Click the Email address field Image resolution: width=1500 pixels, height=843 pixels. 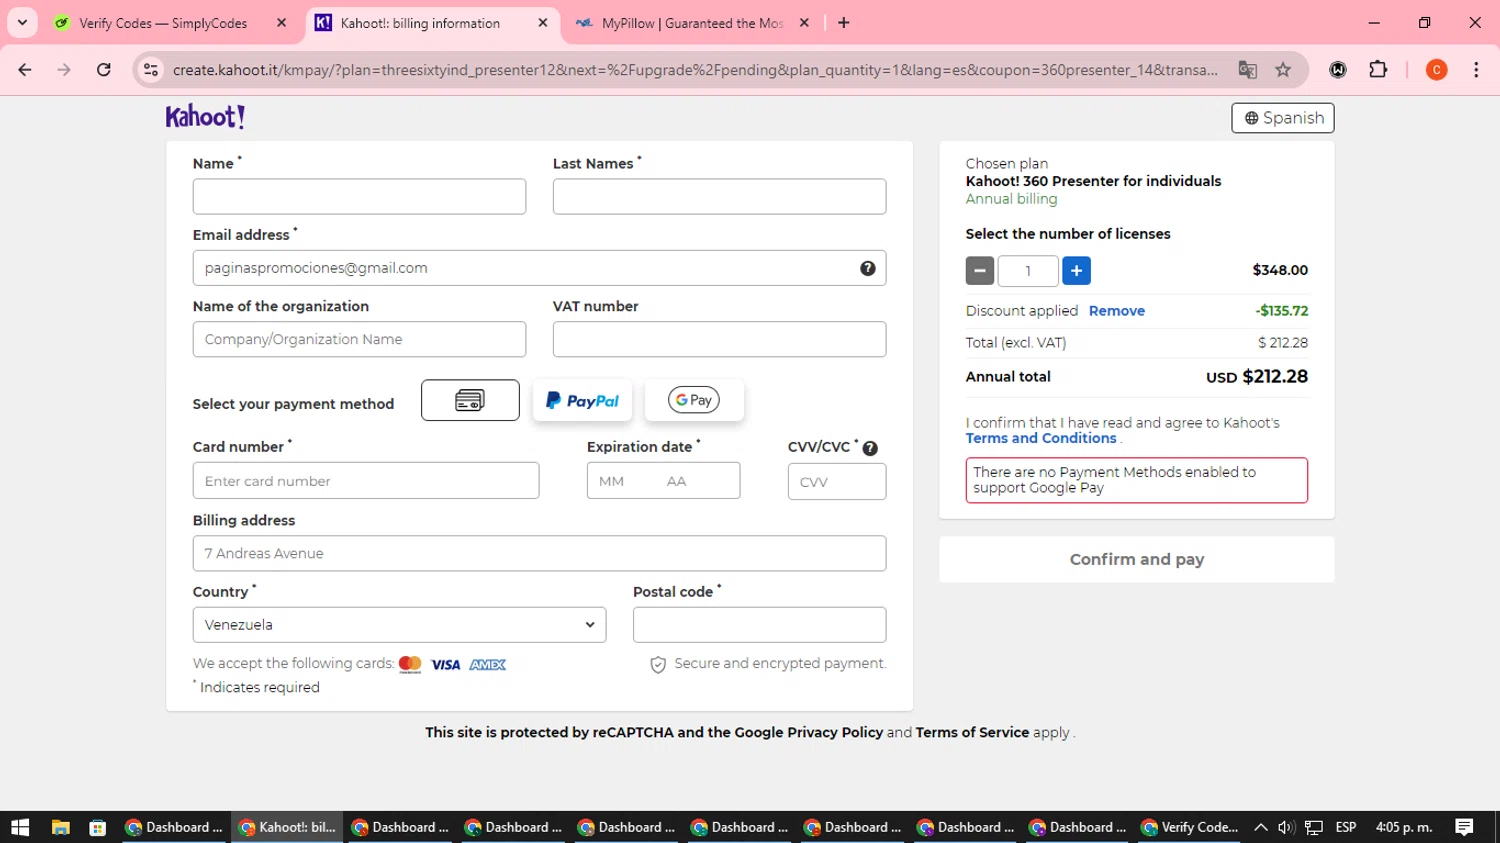pos(539,268)
